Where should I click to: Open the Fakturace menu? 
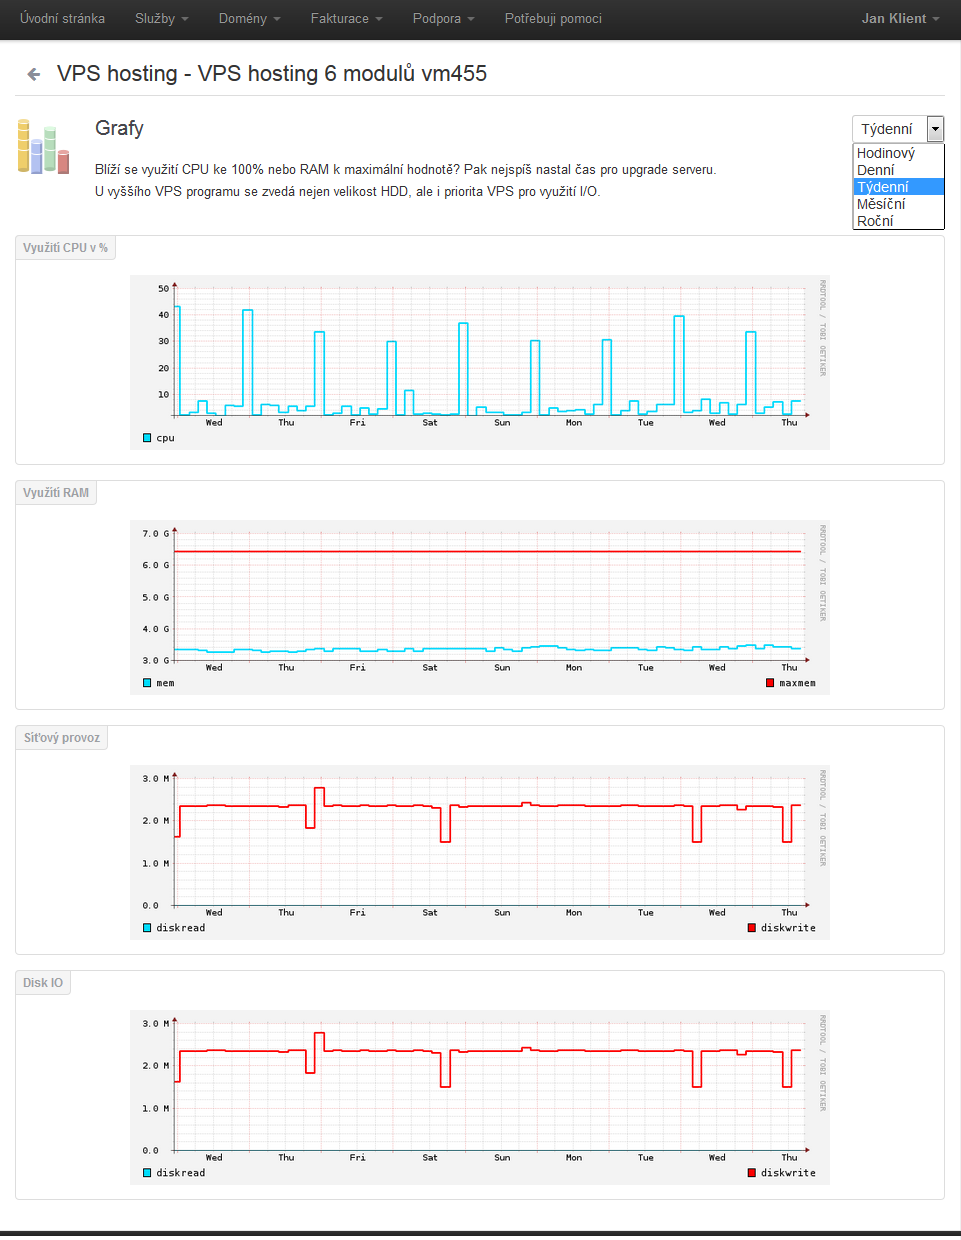coord(346,19)
